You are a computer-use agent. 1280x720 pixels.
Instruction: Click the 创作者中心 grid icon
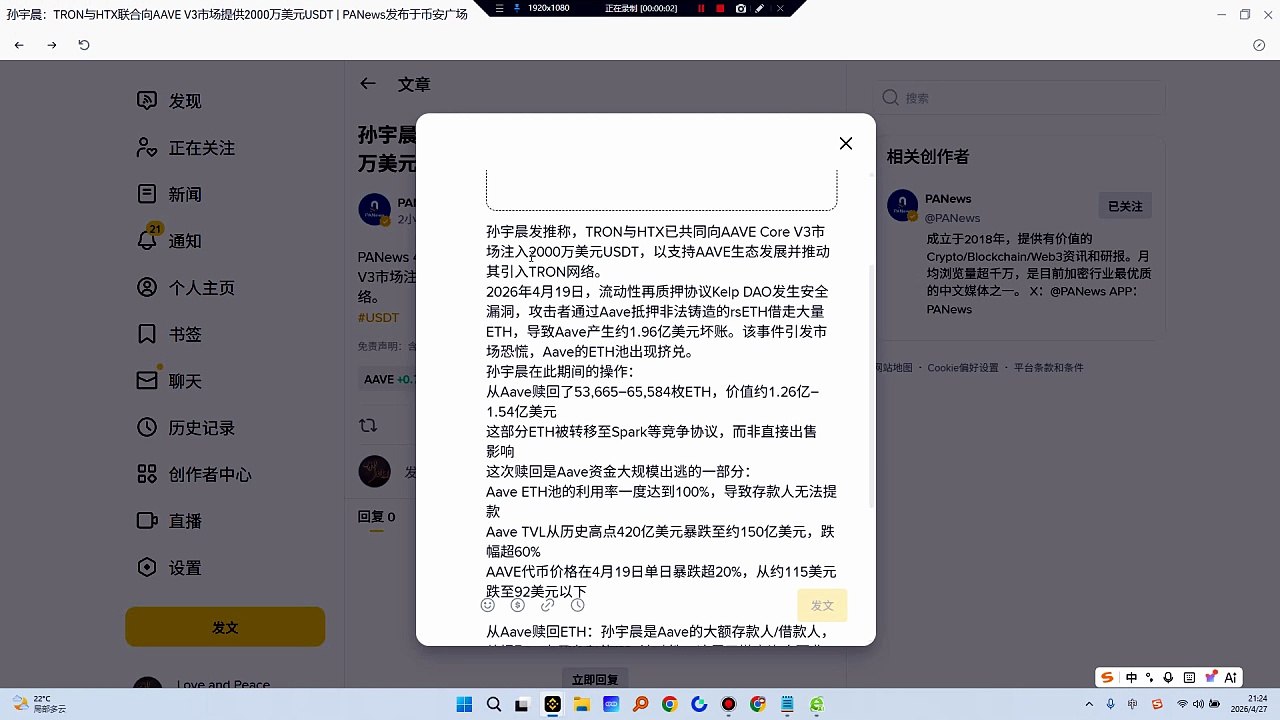pyautogui.click(x=147, y=474)
